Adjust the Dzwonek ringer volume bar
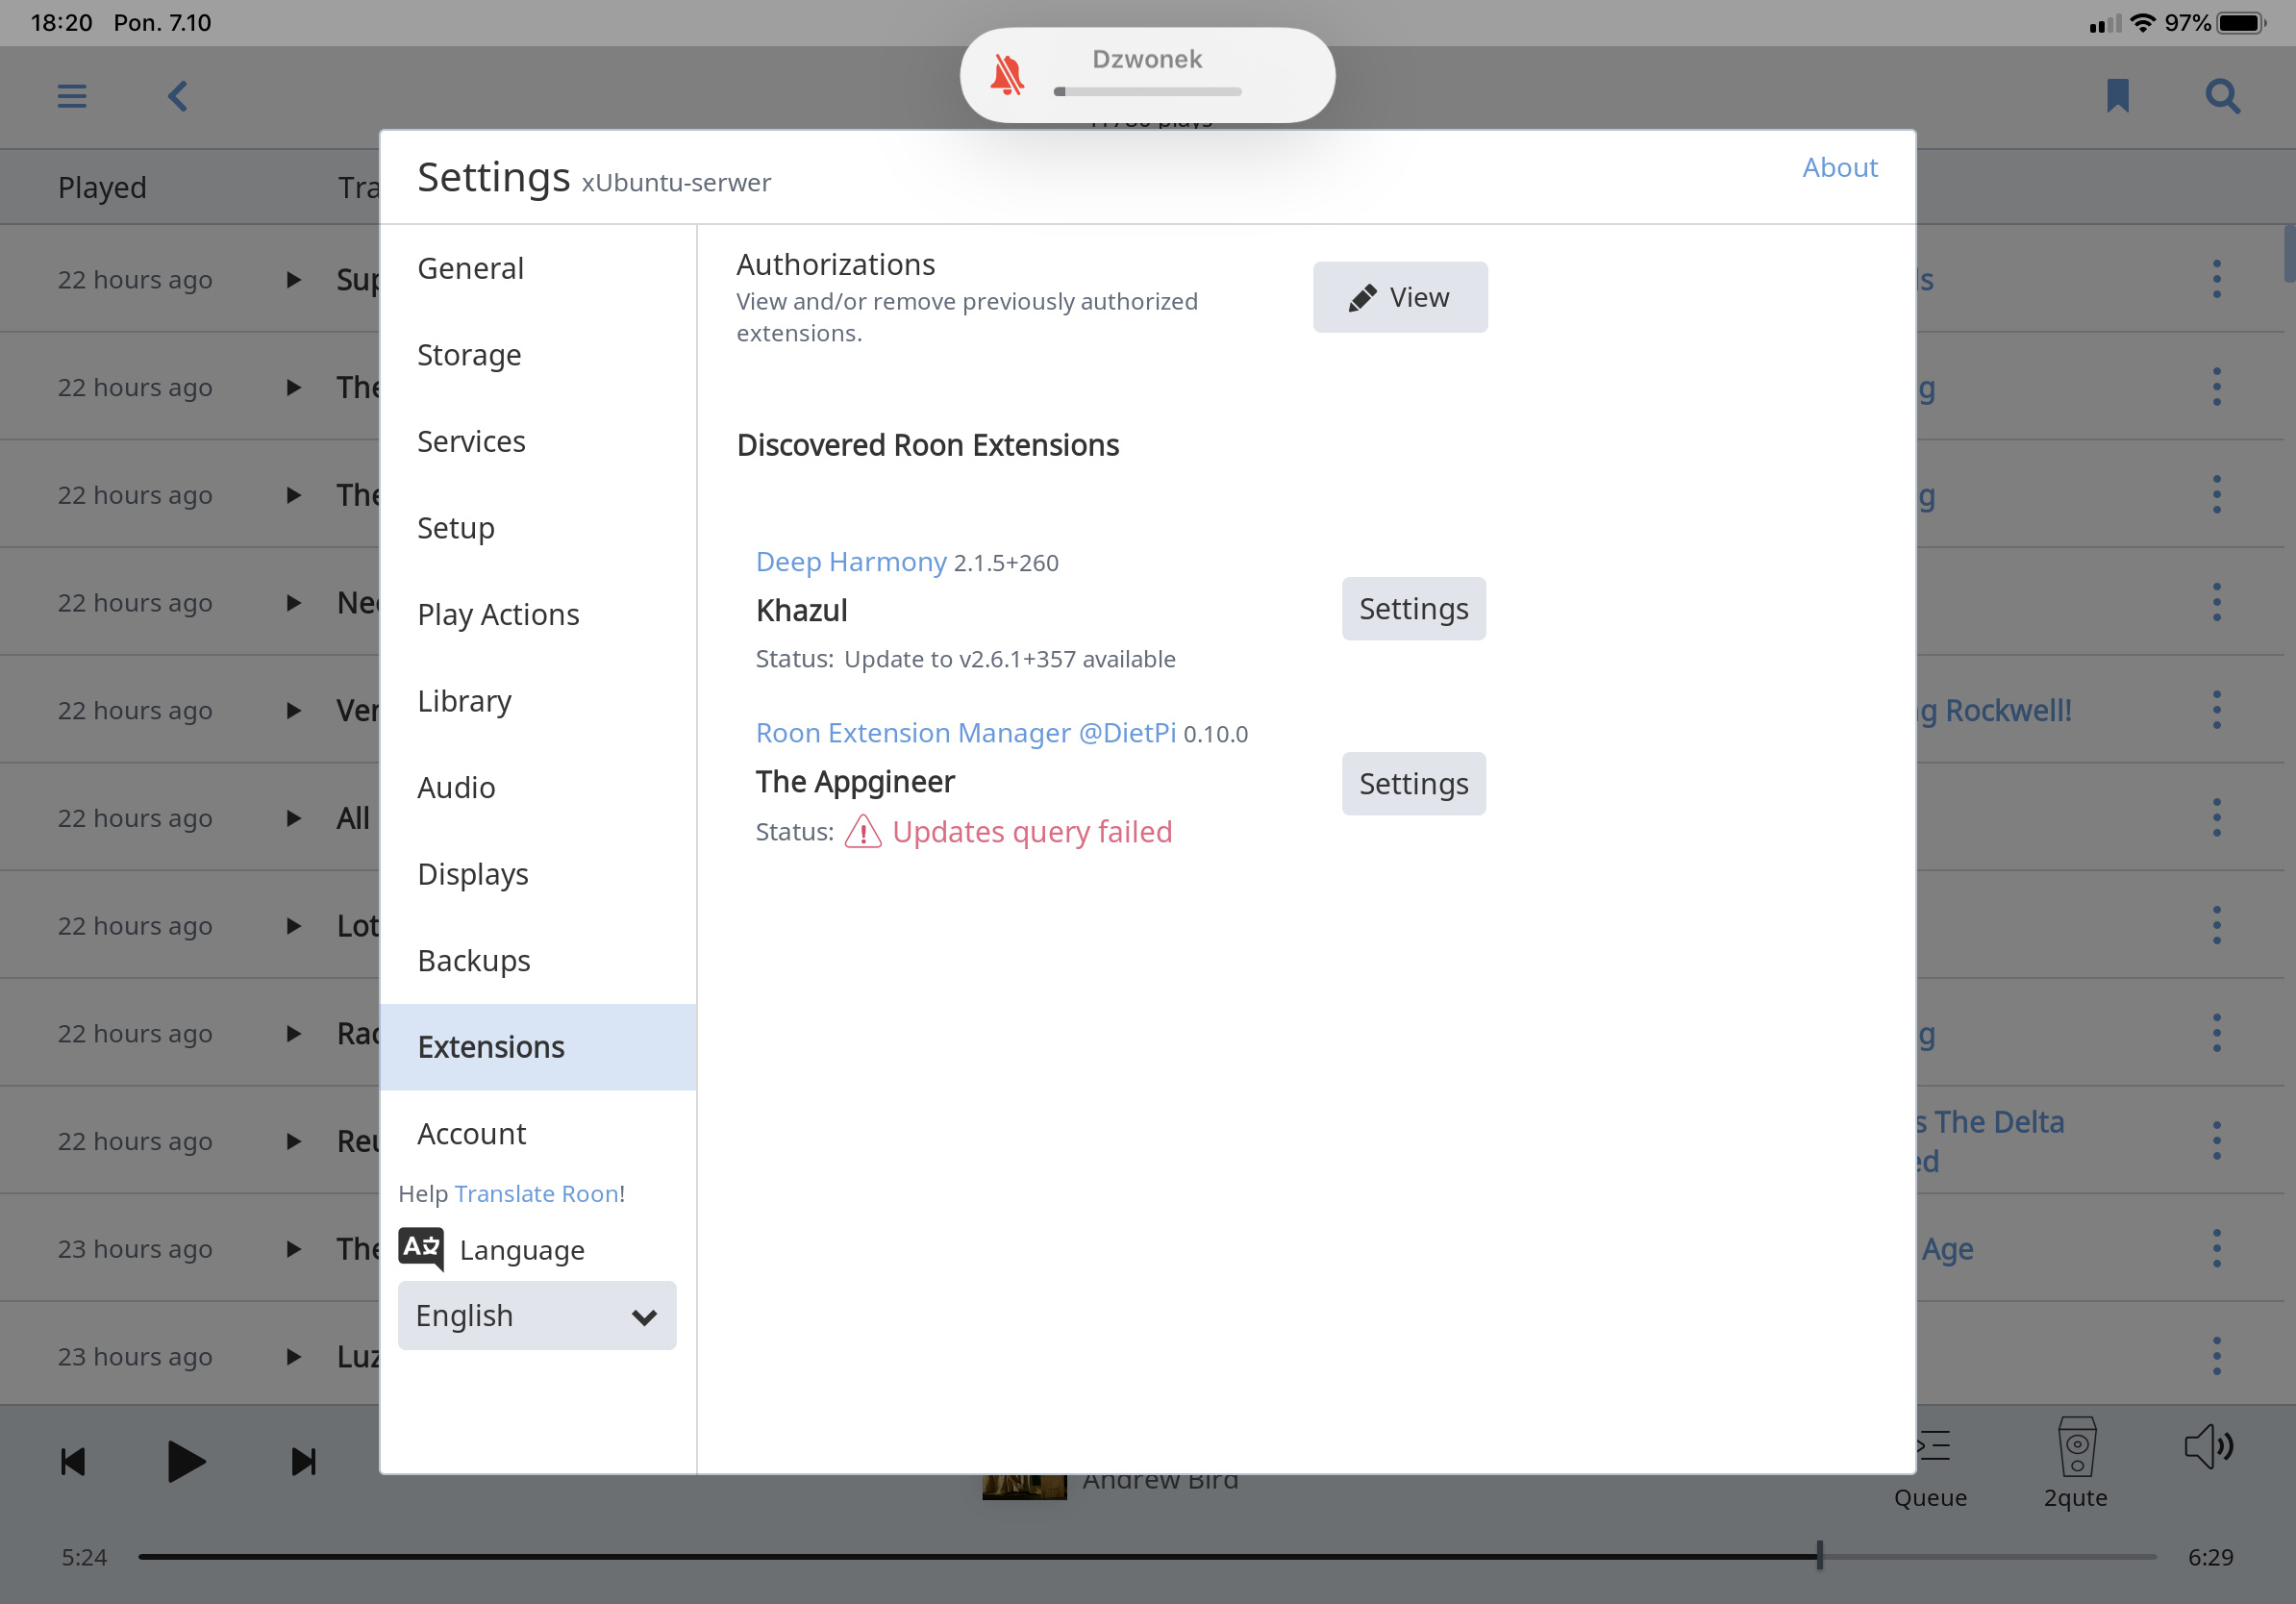This screenshot has height=1604, width=2296. pyautogui.click(x=1147, y=91)
